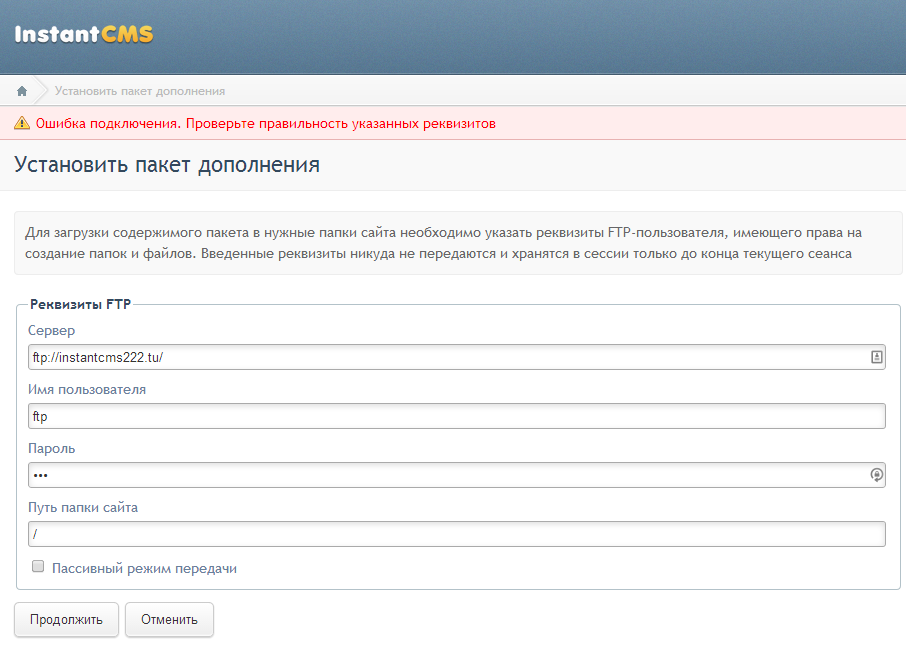The image size is (906, 649).
Task: Focus the Путь папки сайта input field
Action: pos(456,534)
